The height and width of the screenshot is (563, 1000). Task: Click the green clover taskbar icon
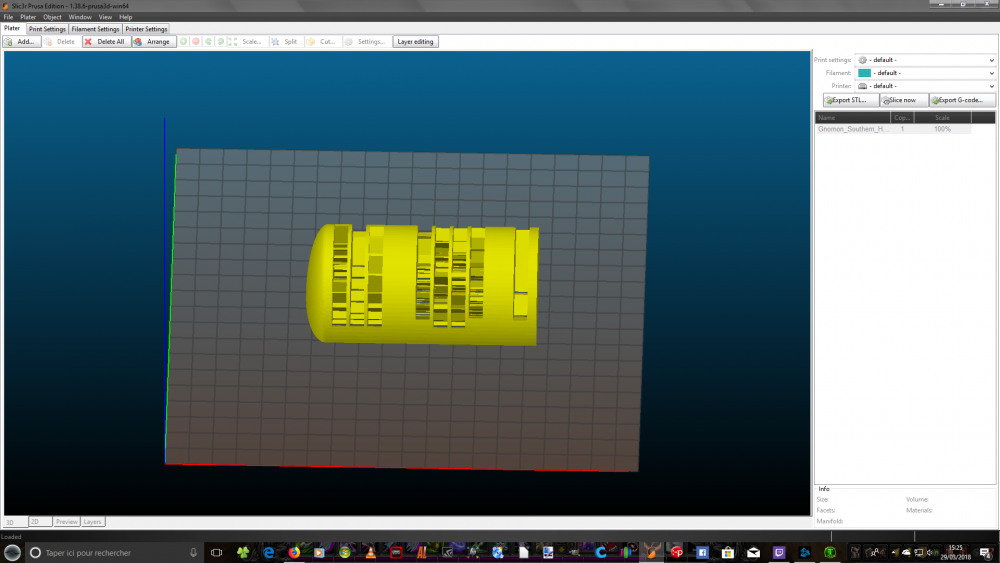point(243,552)
